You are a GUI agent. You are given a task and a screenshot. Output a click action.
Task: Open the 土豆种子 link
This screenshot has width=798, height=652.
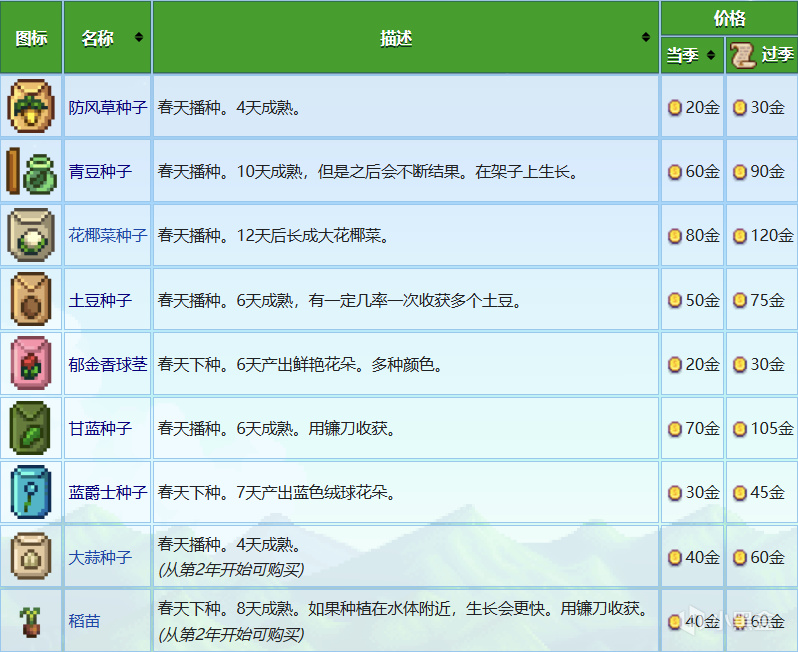100,300
